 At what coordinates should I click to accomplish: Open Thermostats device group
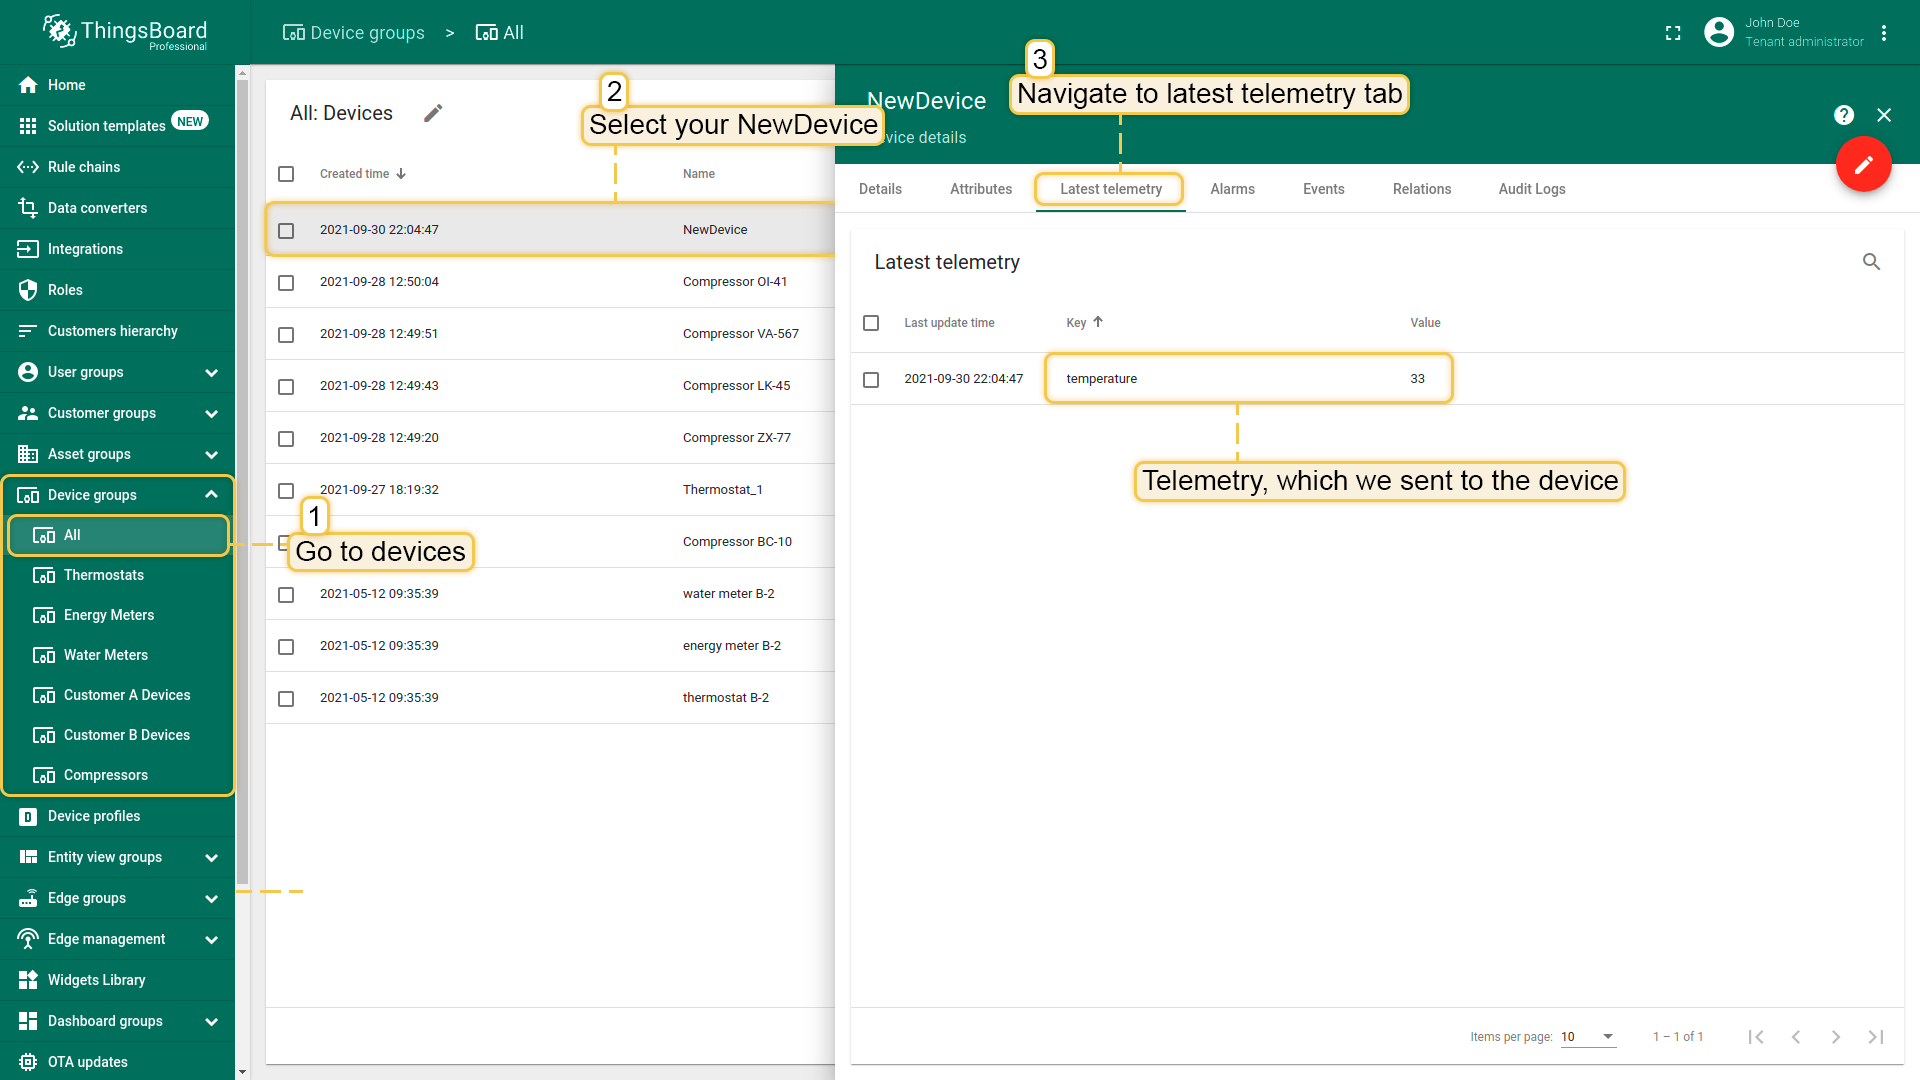(x=104, y=575)
